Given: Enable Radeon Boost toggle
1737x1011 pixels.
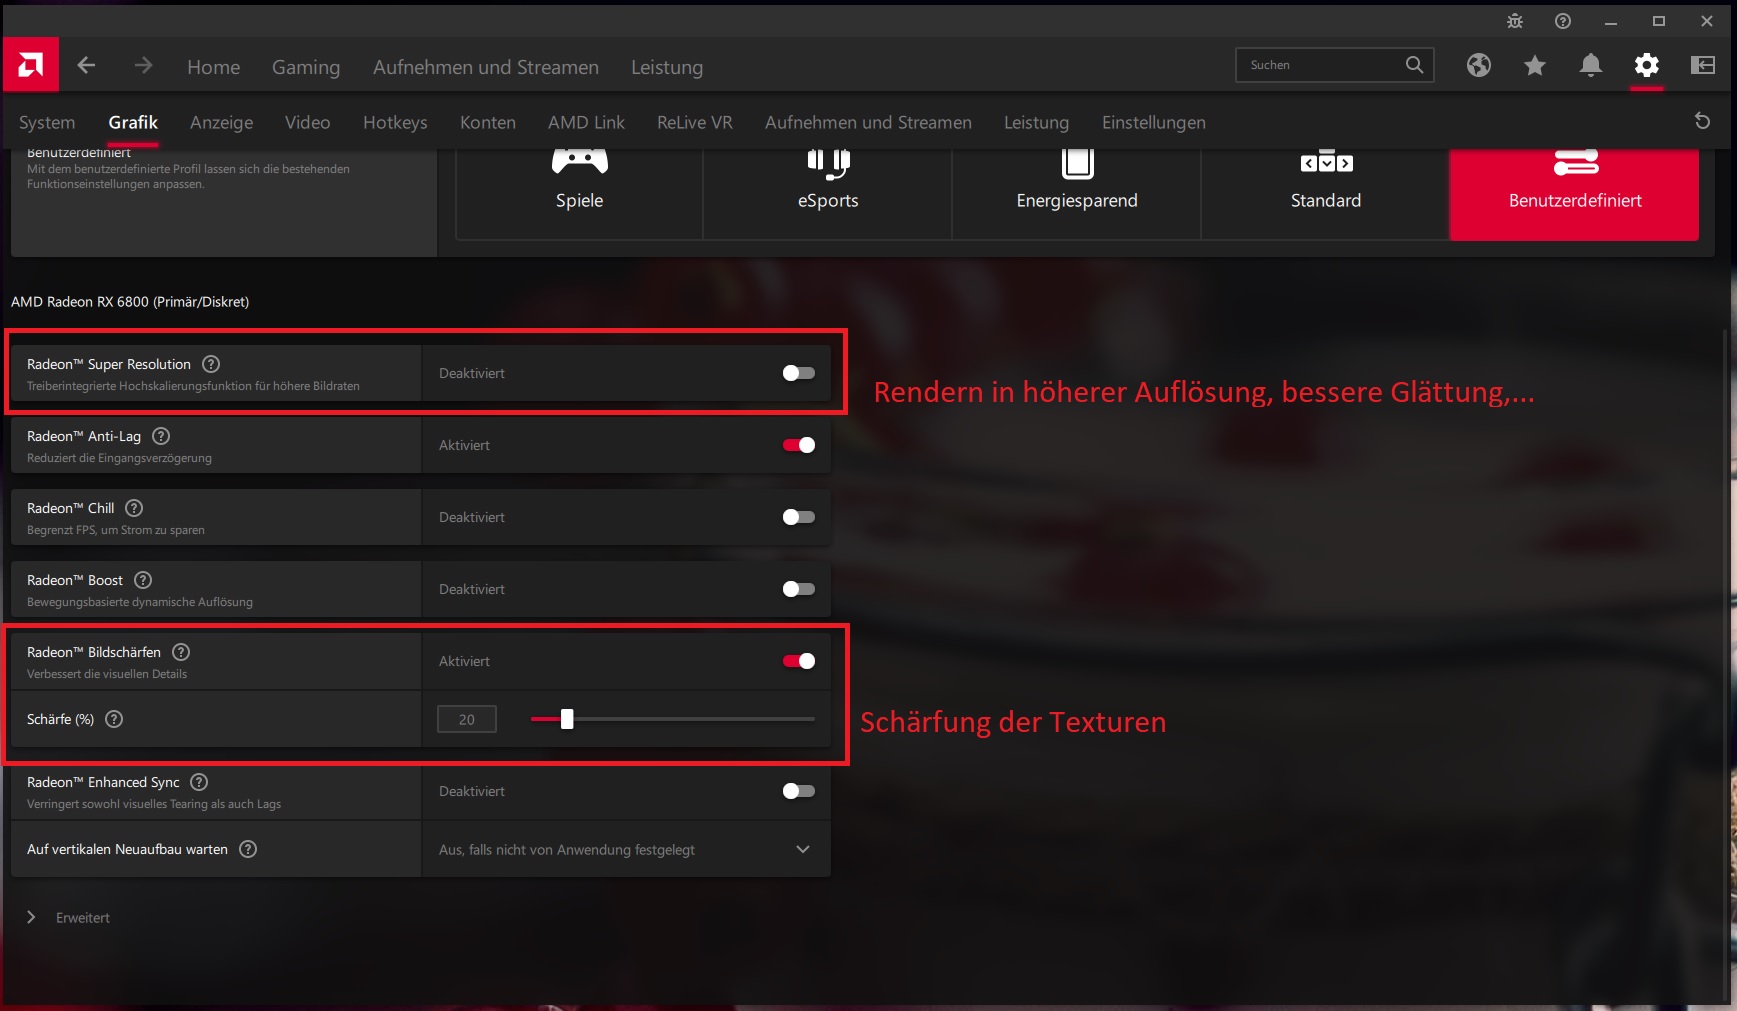Looking at the screenshot, I should 799,589.
